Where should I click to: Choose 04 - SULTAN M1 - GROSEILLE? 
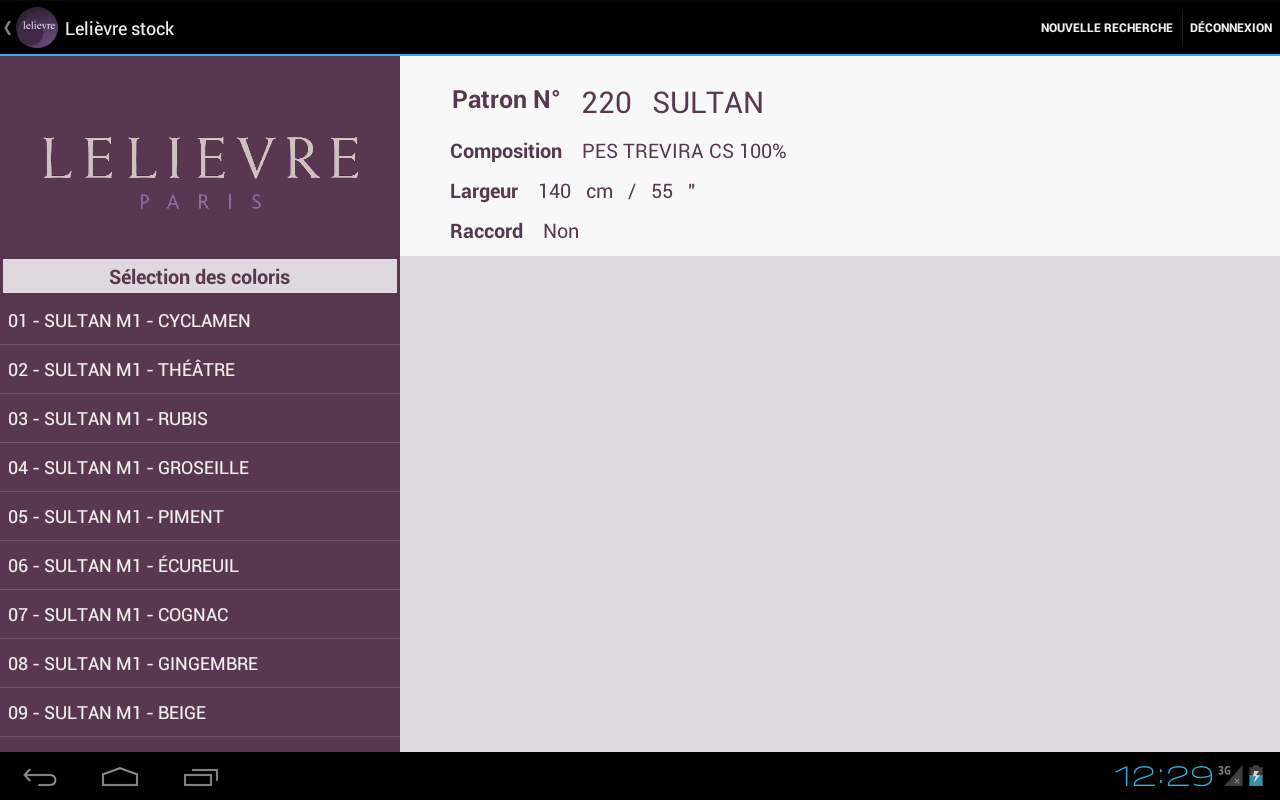coord(200,468)
